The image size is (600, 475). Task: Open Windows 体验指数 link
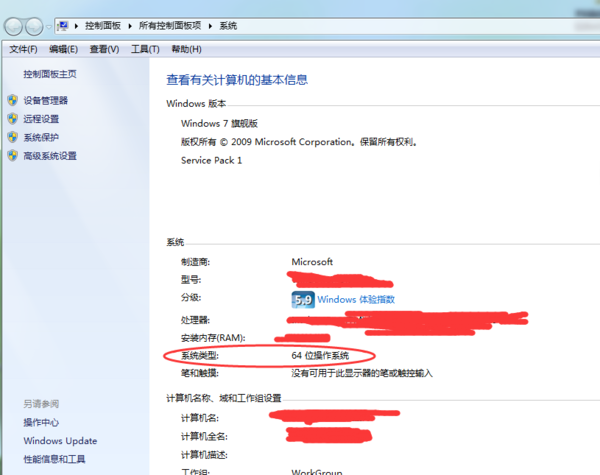pos(356,299)
